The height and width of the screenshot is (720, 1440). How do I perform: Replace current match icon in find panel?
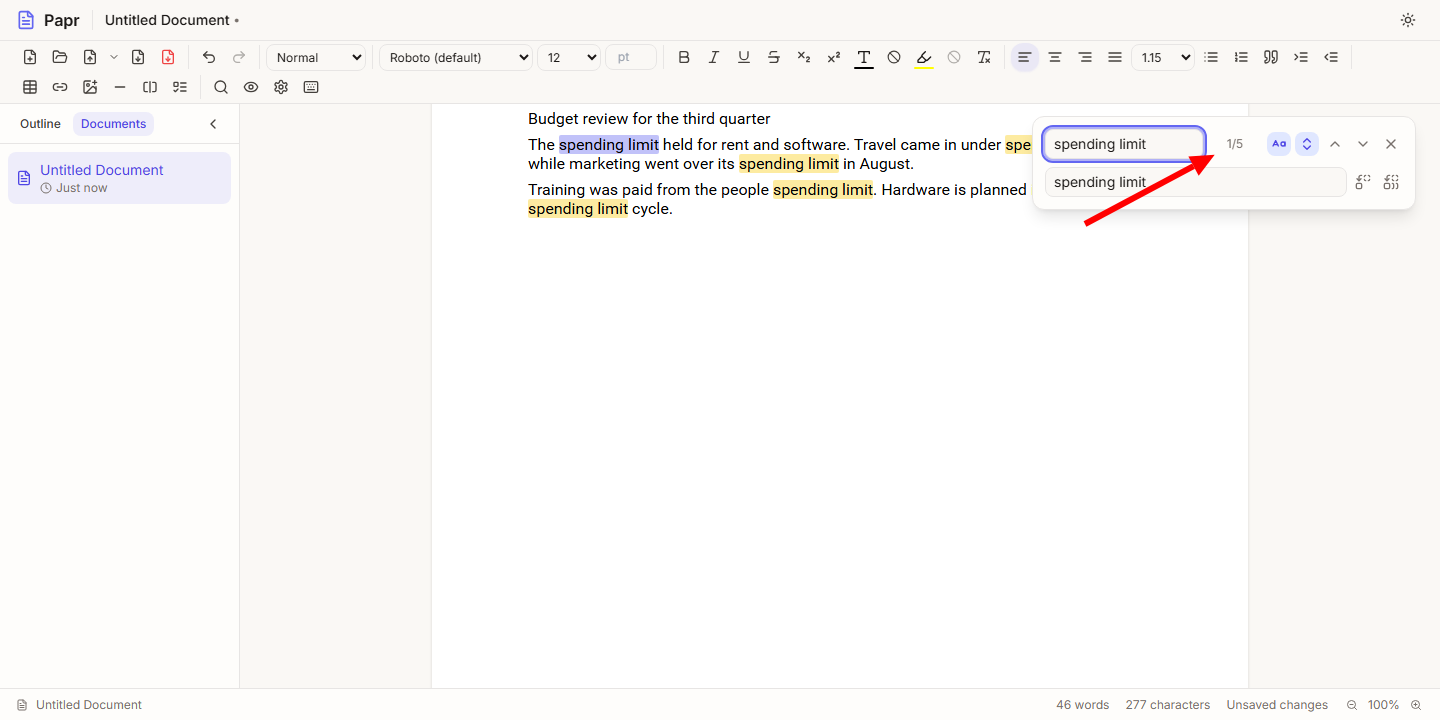[x=1363, y=182]
